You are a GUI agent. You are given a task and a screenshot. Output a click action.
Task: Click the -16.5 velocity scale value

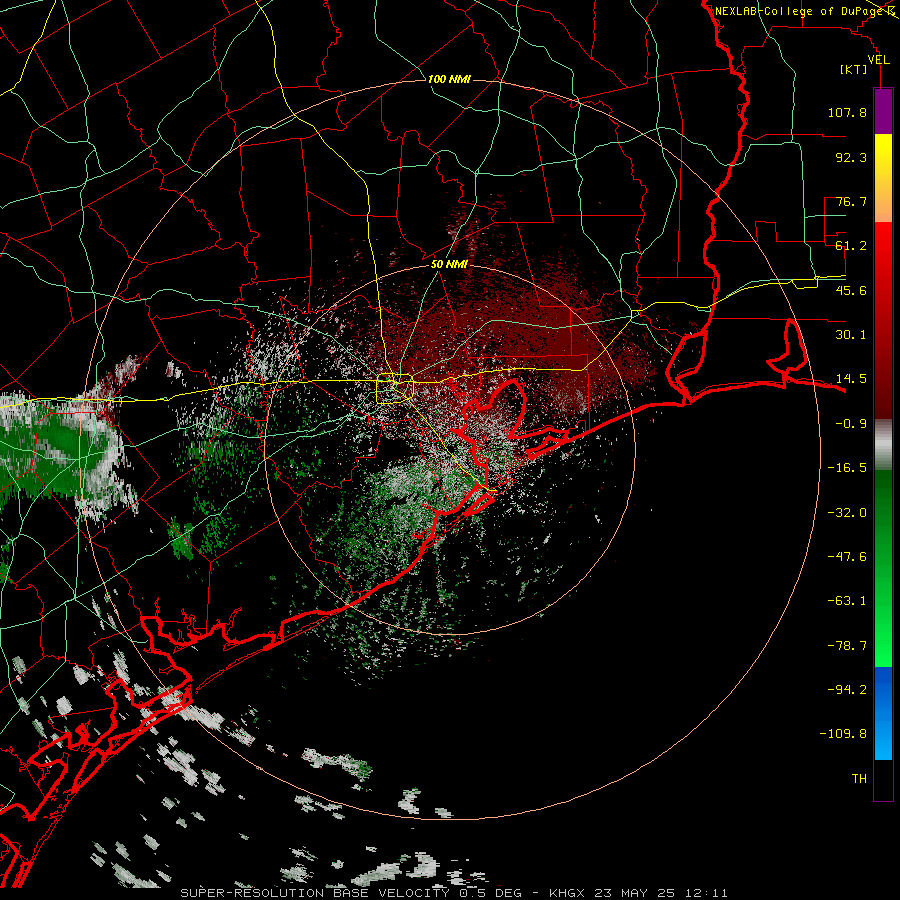(847, 468)
